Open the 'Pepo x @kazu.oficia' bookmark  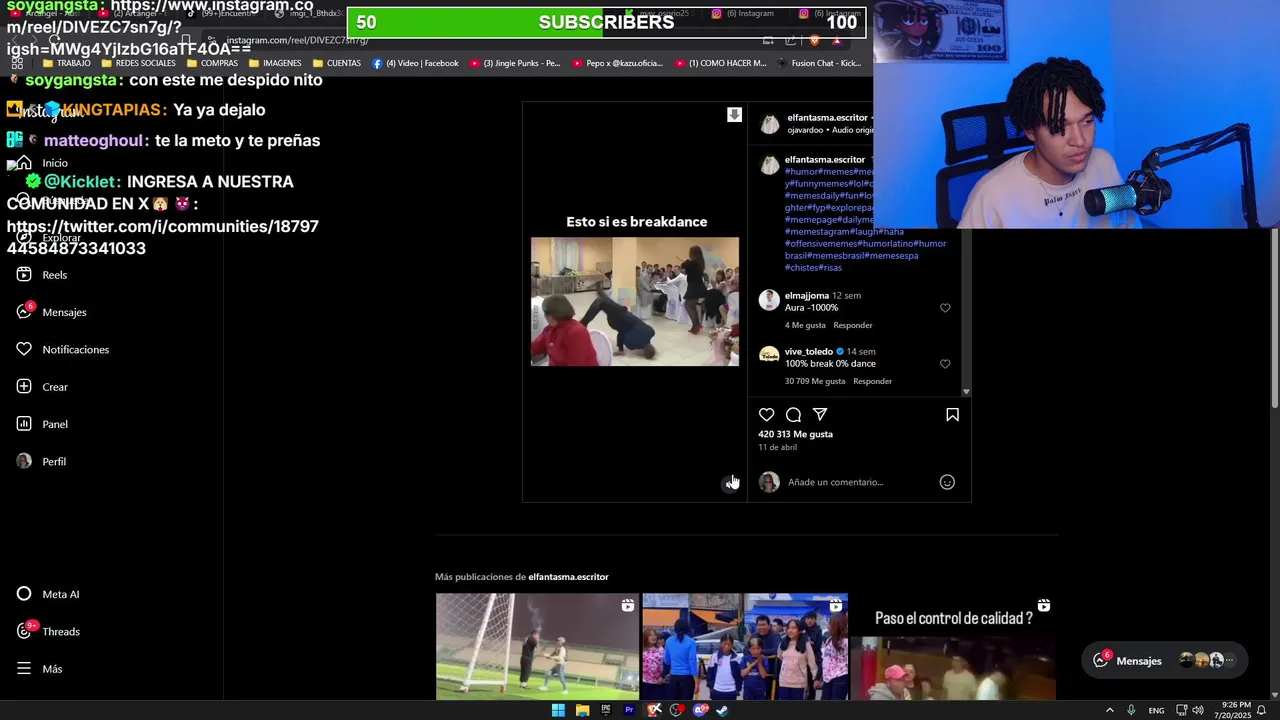pyautogui.click(x=618, y=63)
